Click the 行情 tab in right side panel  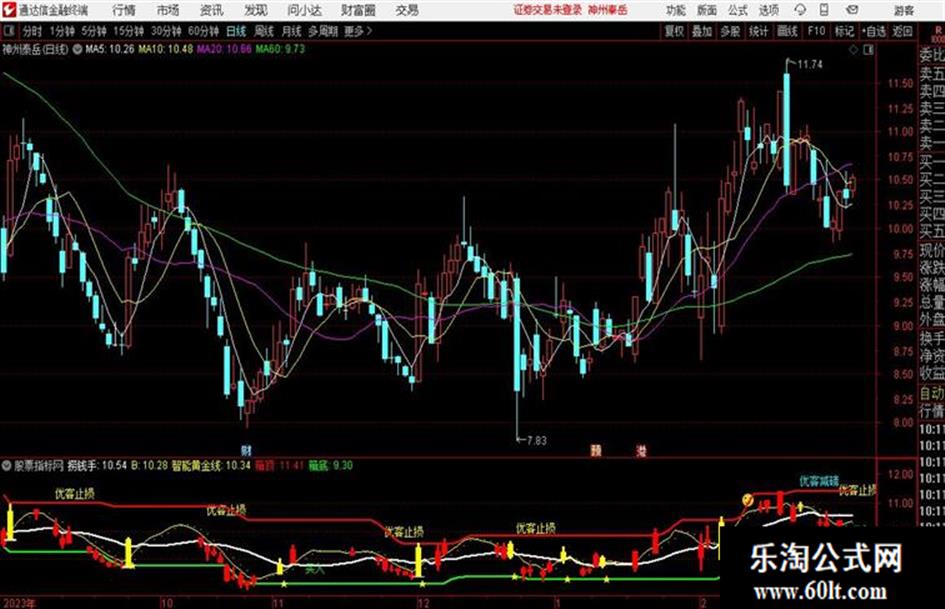click(932, 412)
